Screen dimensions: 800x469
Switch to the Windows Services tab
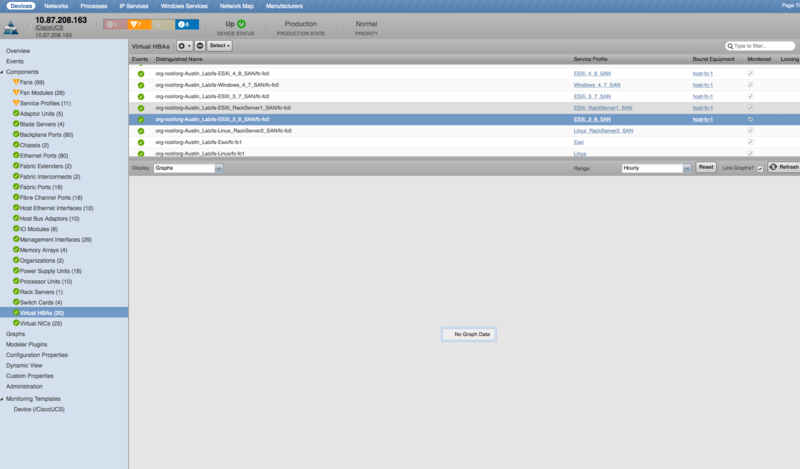pyautogui.click(x=184, y=6)
